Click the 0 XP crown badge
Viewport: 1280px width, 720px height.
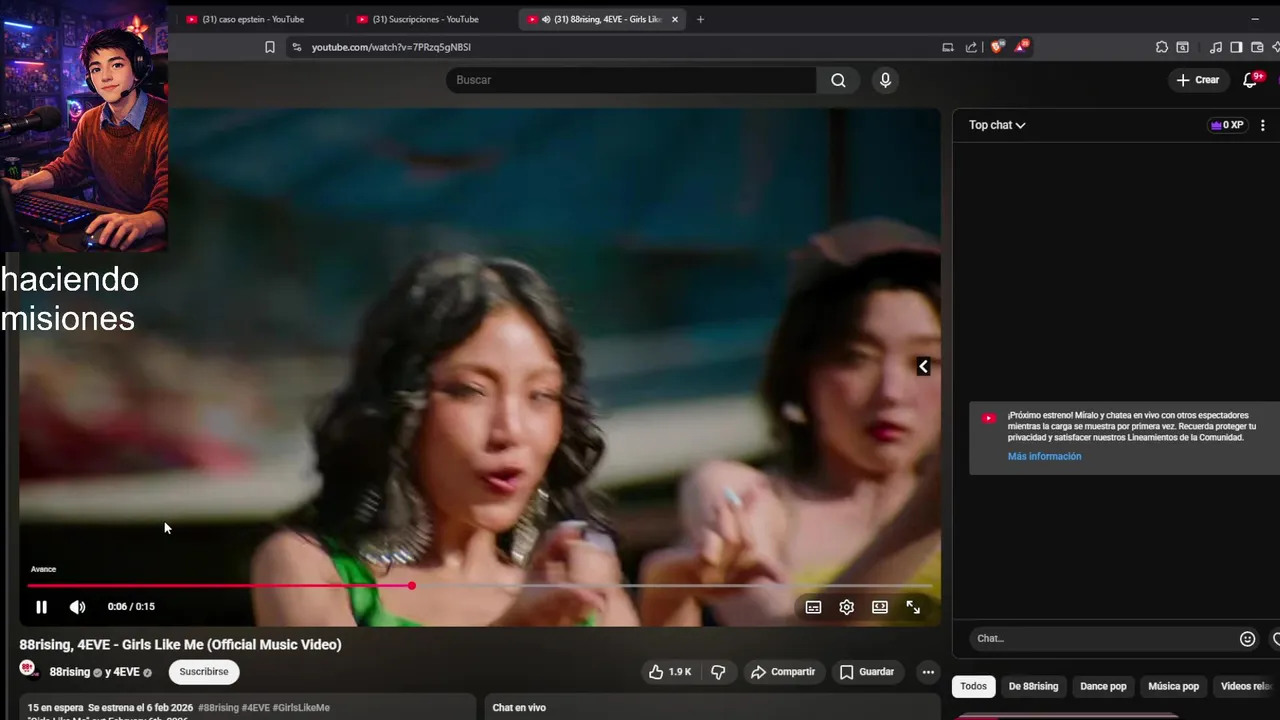click(x=1227, y=125)
